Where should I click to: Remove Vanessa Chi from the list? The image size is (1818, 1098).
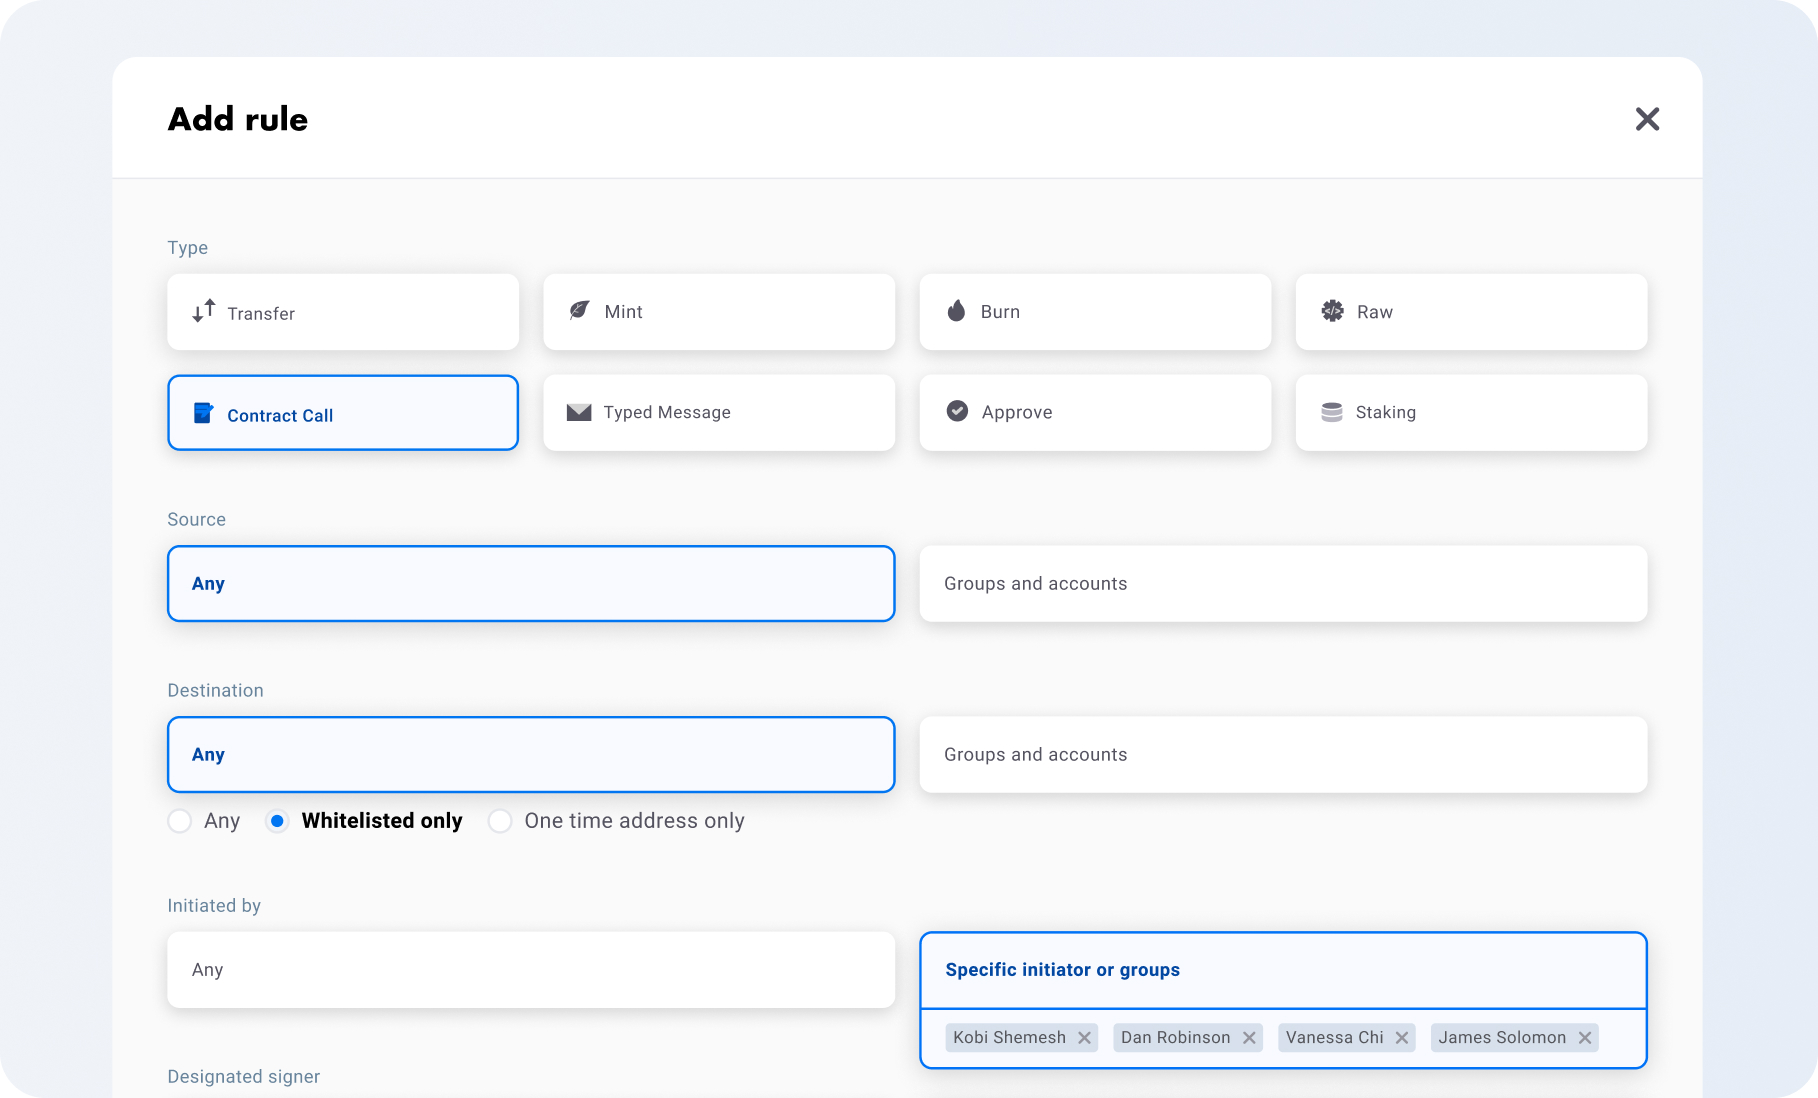(x=1402, y=1038)
